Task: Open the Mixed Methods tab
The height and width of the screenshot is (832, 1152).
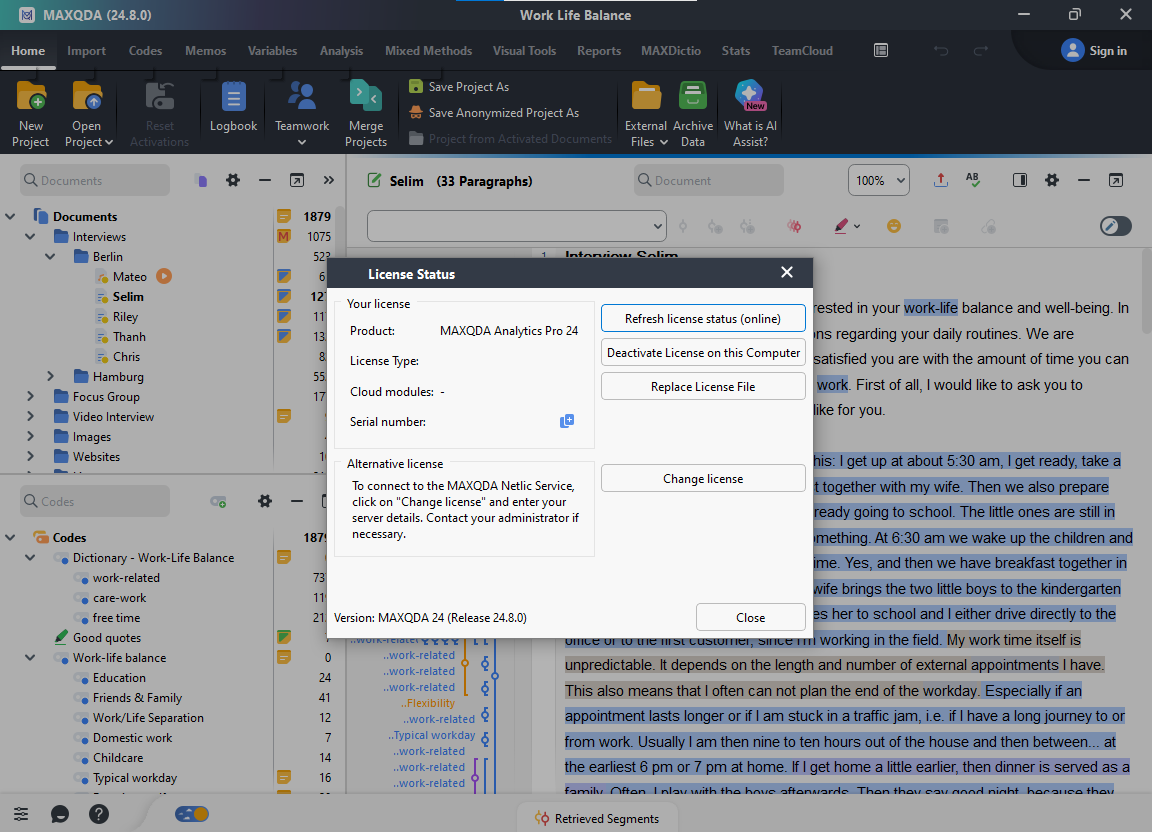Action: [428, 51]
